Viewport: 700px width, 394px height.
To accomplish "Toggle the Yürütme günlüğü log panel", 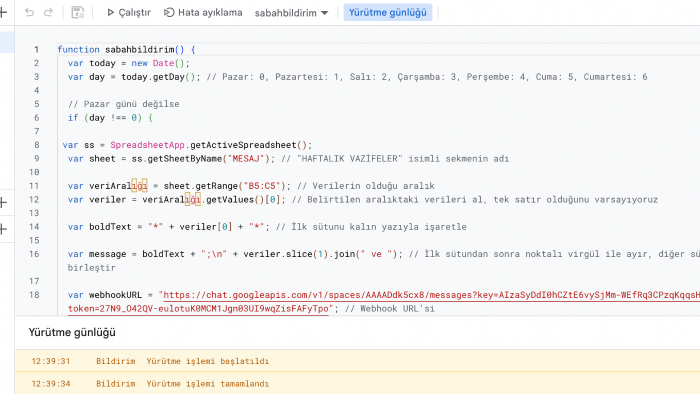I will click(388, 12).
